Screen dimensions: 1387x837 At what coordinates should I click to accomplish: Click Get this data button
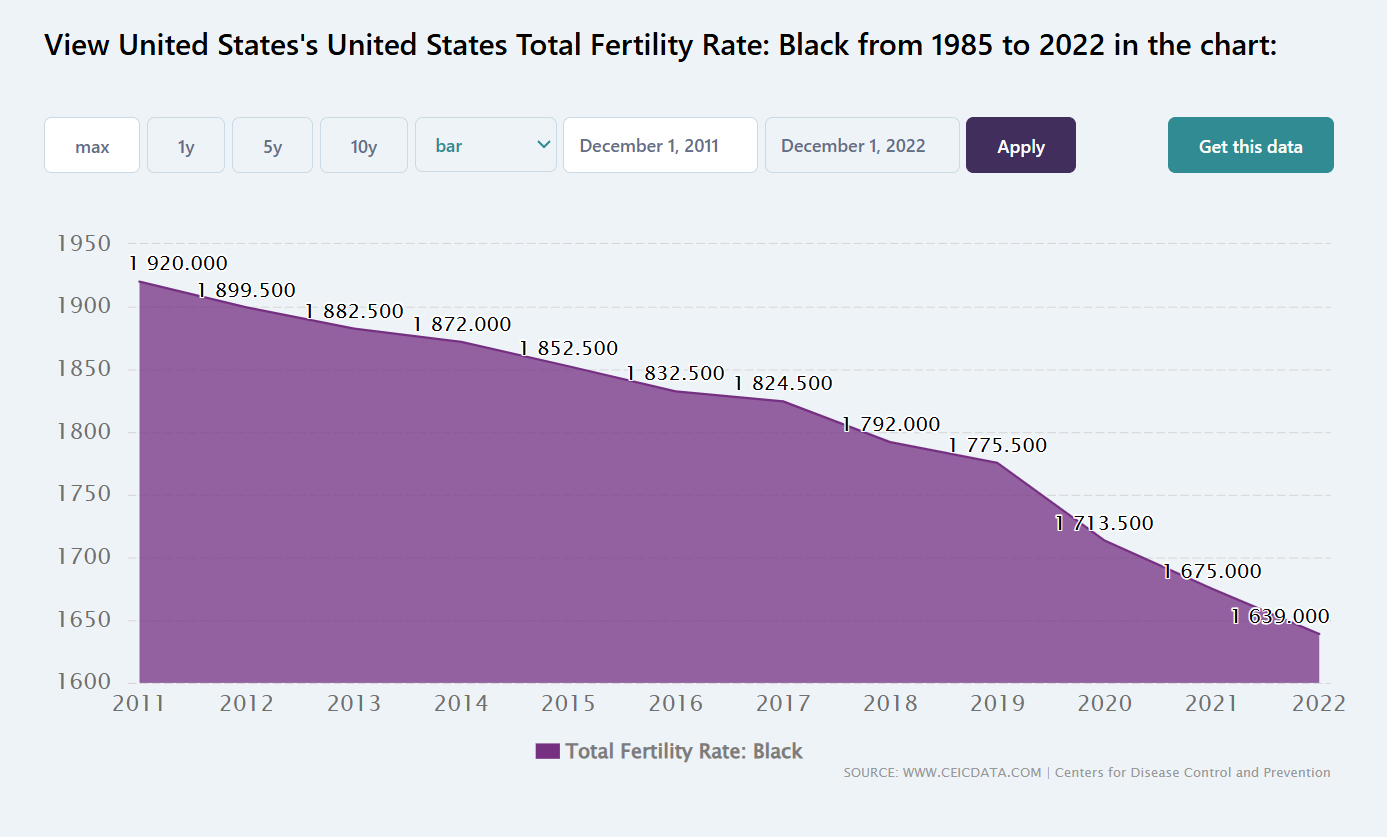pos(1251,145)
